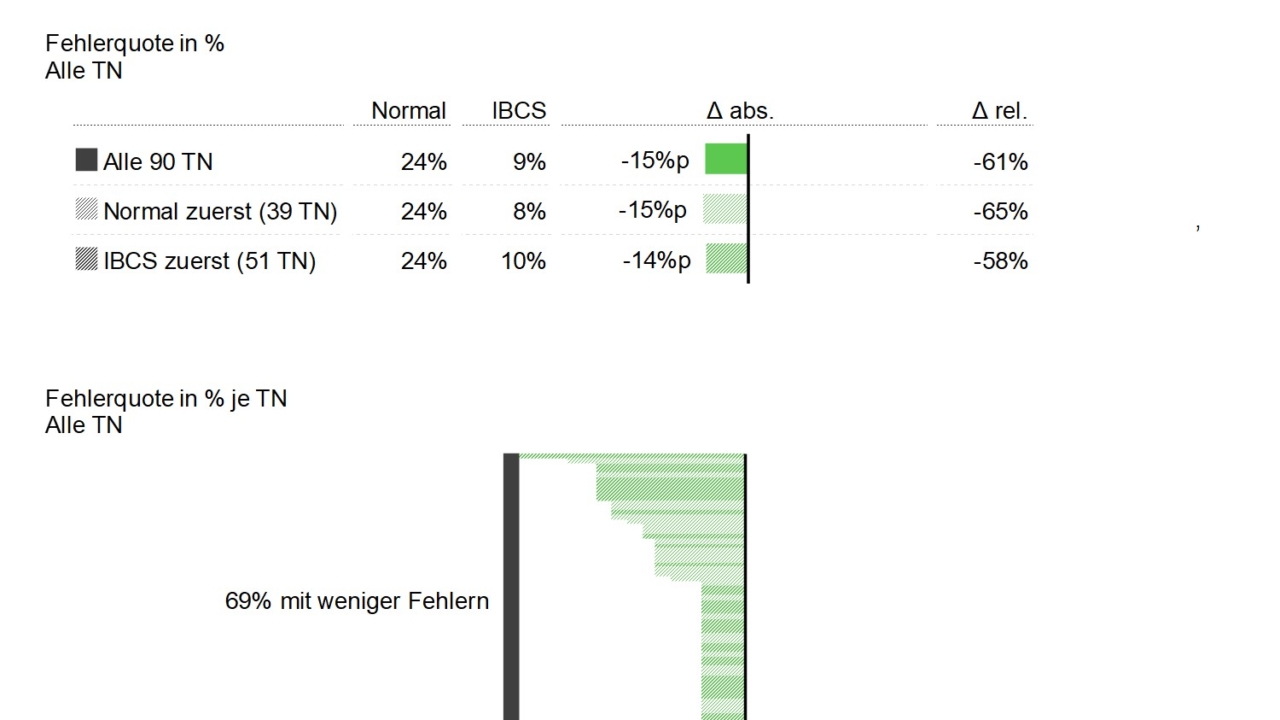This screenshot has height=720, width=1280.
Task: Select the solid green bar for Alle 90 TN
Action: pyautogui.click(x=726, y=159)
